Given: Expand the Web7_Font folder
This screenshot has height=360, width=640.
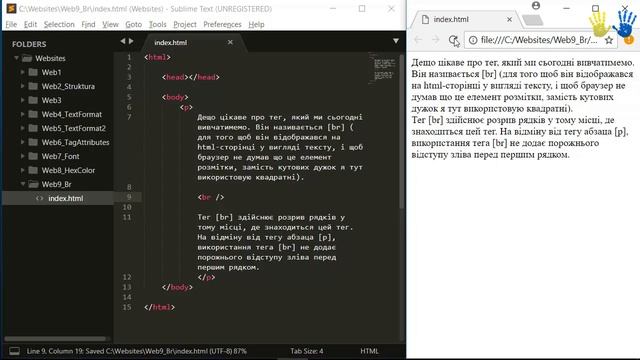Looking at the screenshot, I should point(23,156).
